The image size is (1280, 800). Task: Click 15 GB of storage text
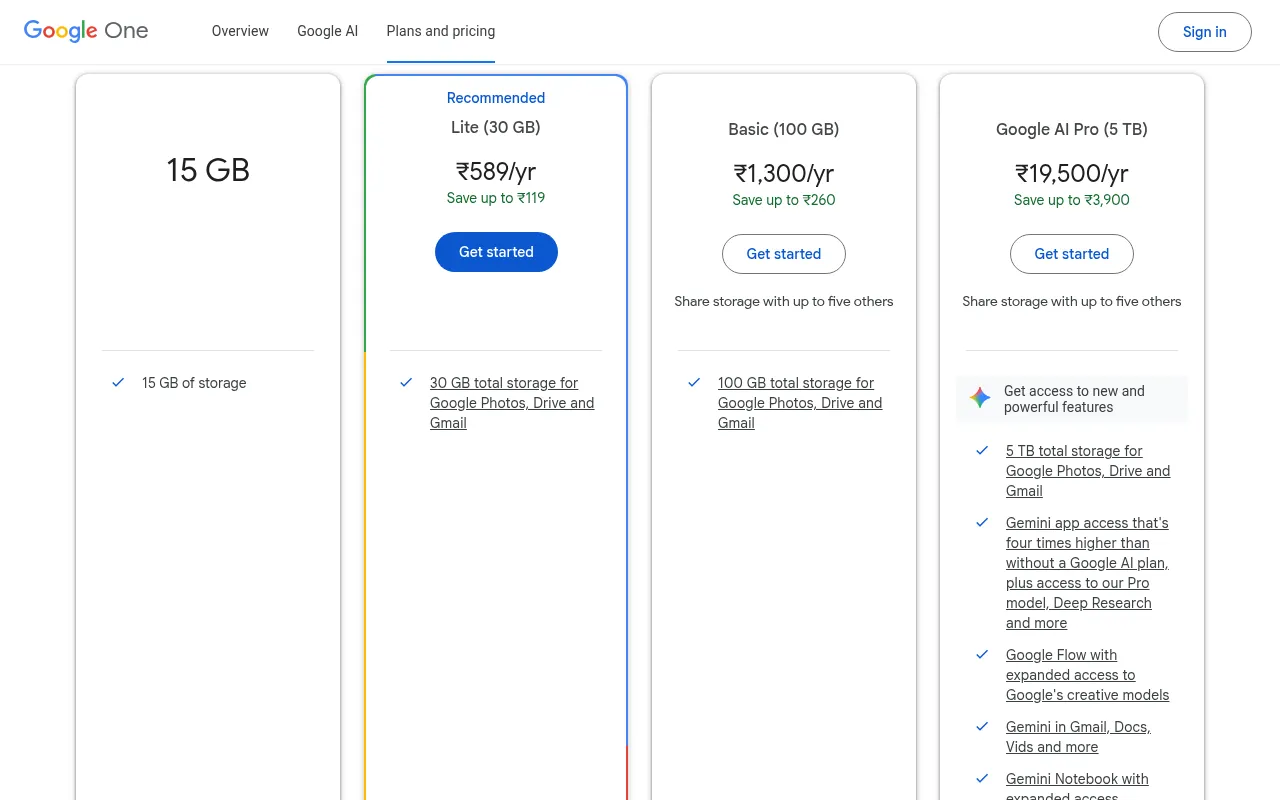(194, 383)
